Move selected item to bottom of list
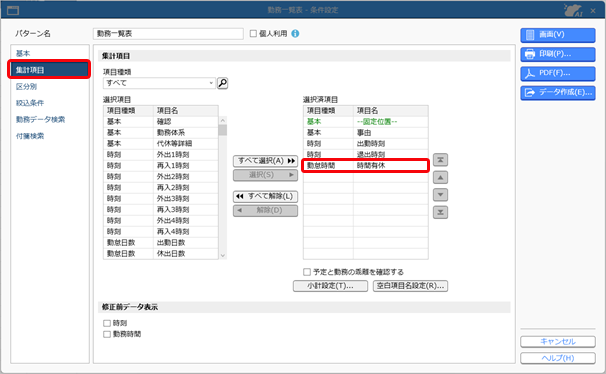Viewport: 606px width, 374px height. pyautogui.click(x=440, y=212)
